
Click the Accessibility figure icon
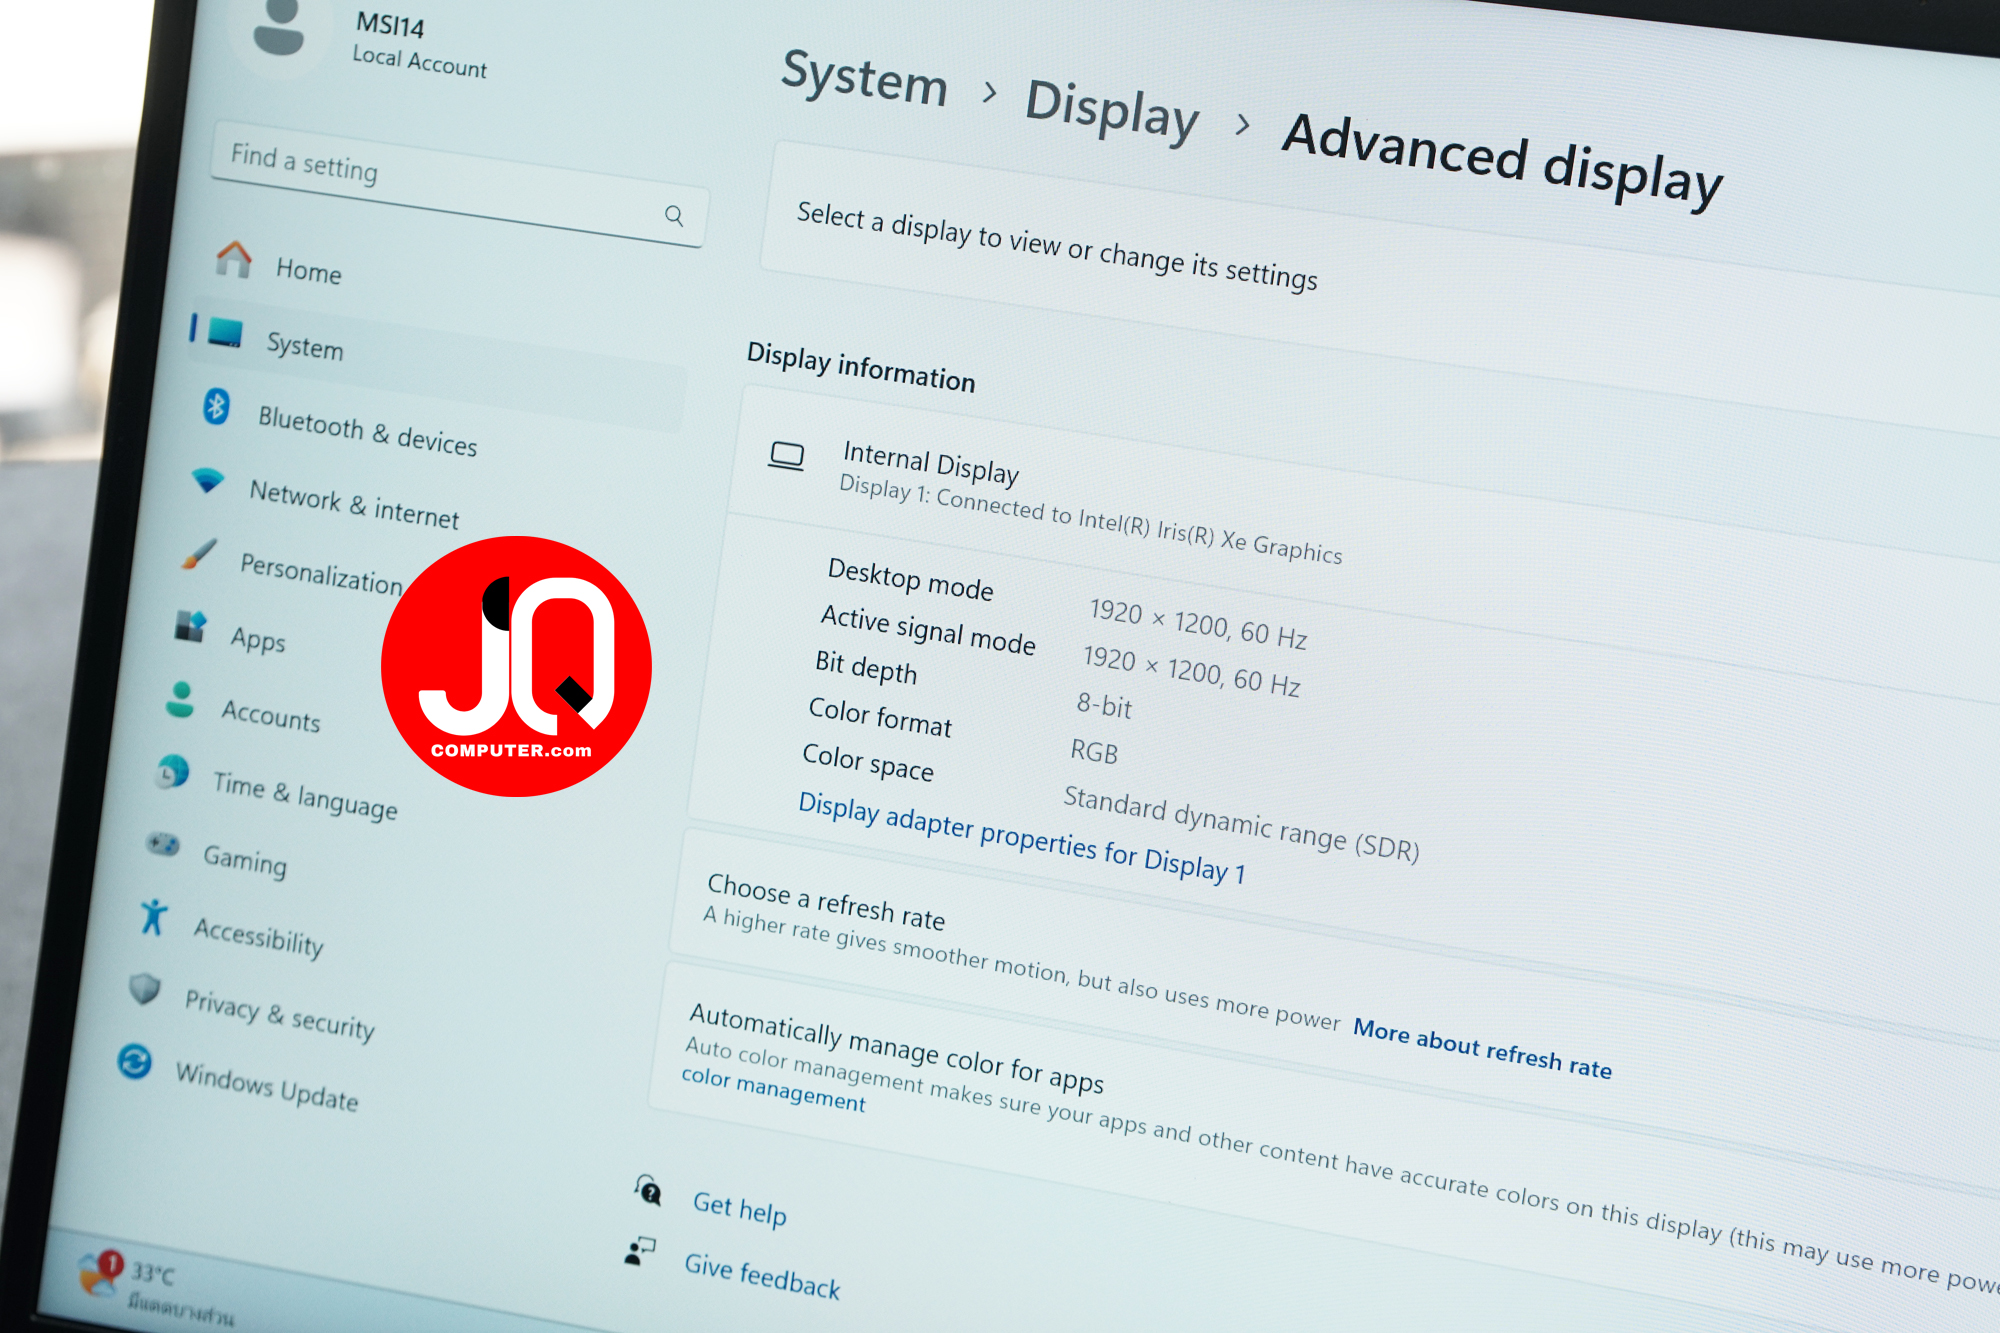click(x=153, y=916)
